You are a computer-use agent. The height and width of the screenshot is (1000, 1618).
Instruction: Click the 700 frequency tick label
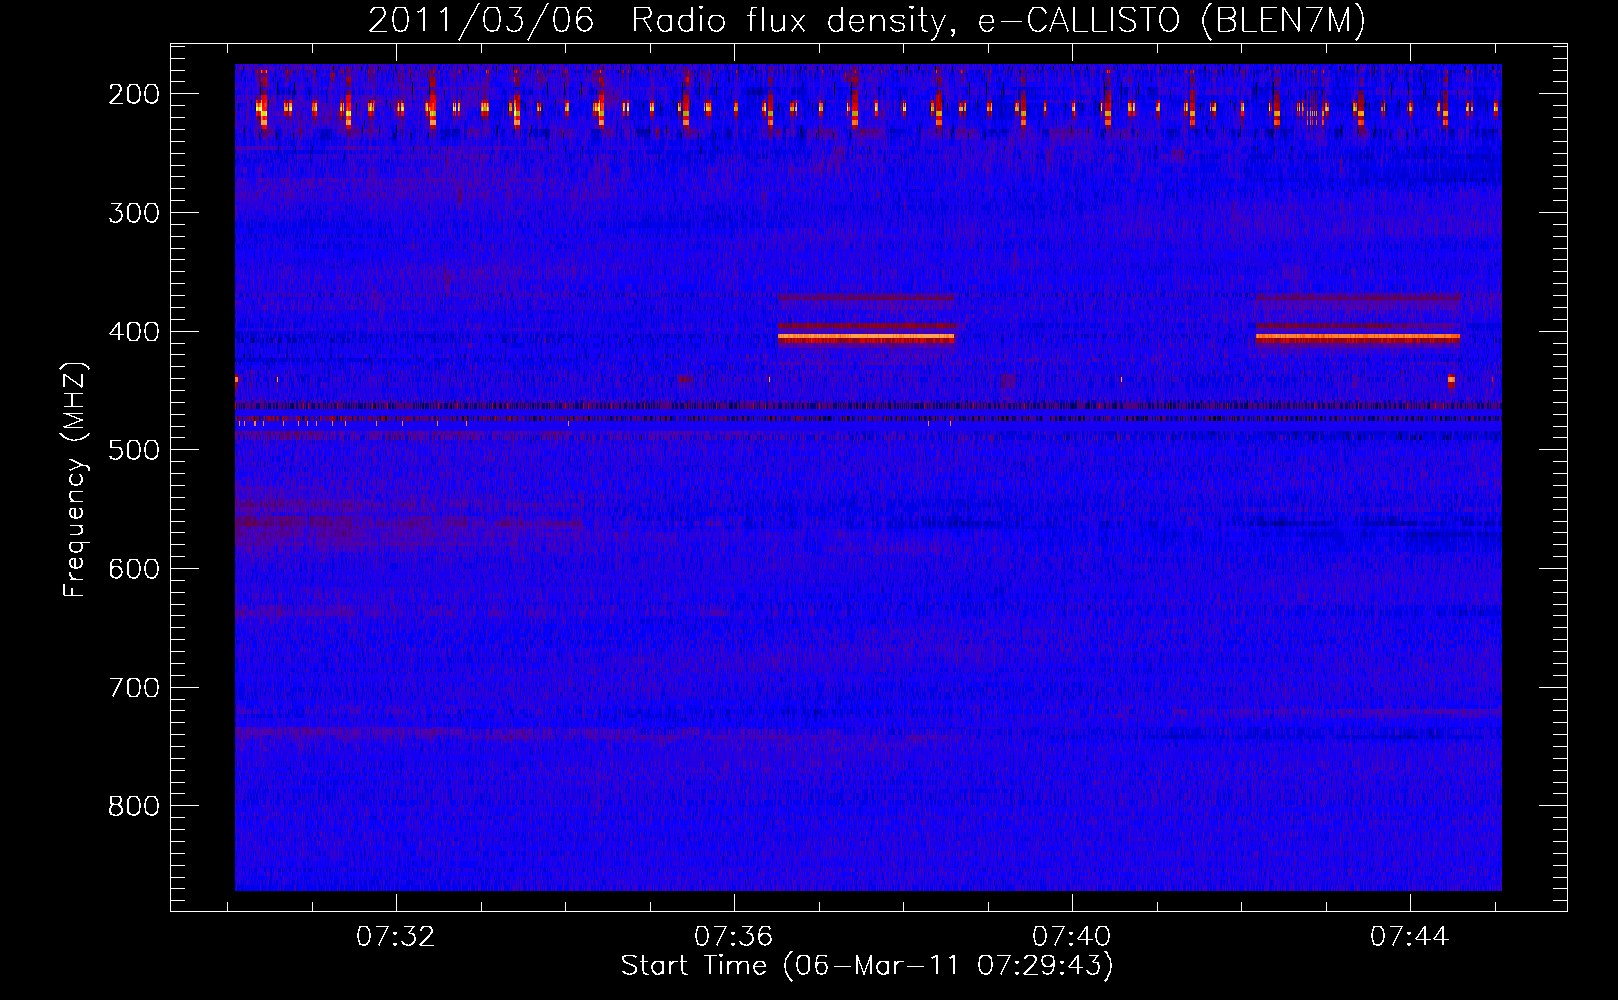point(134,688)
